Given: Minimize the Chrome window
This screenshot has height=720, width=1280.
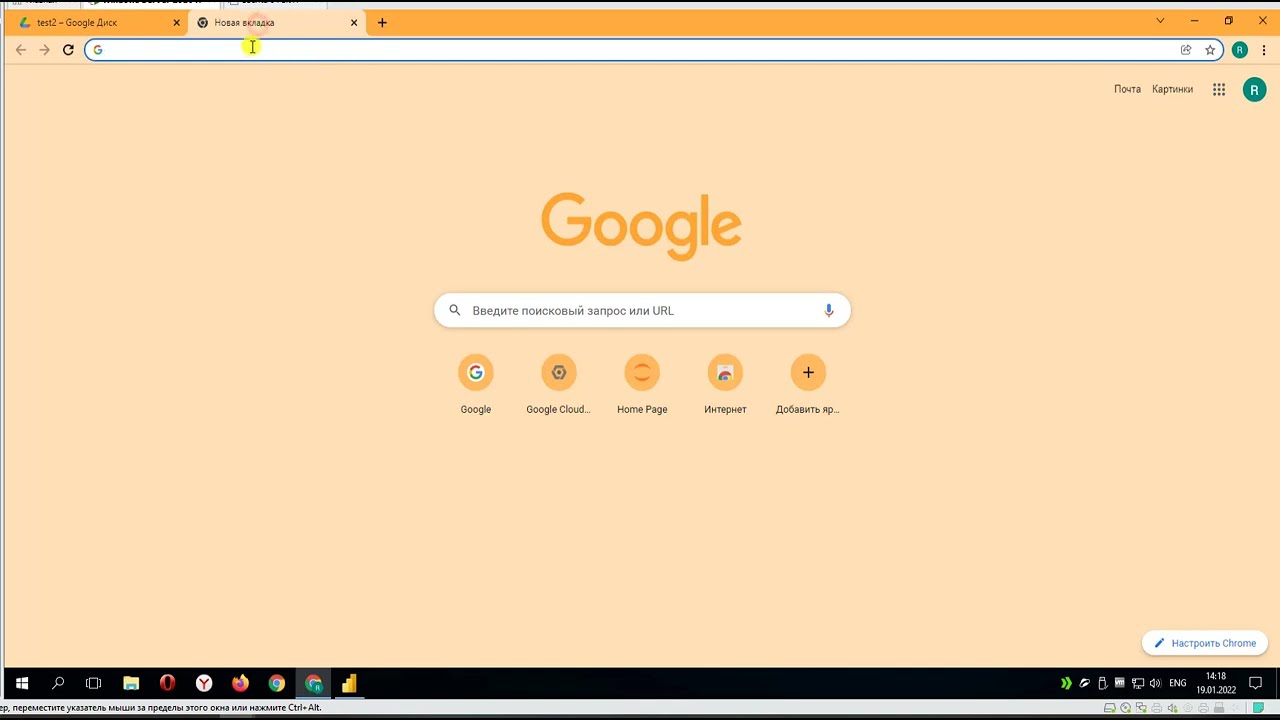Looking at the screenshot, I should [x=1194, y=21].
